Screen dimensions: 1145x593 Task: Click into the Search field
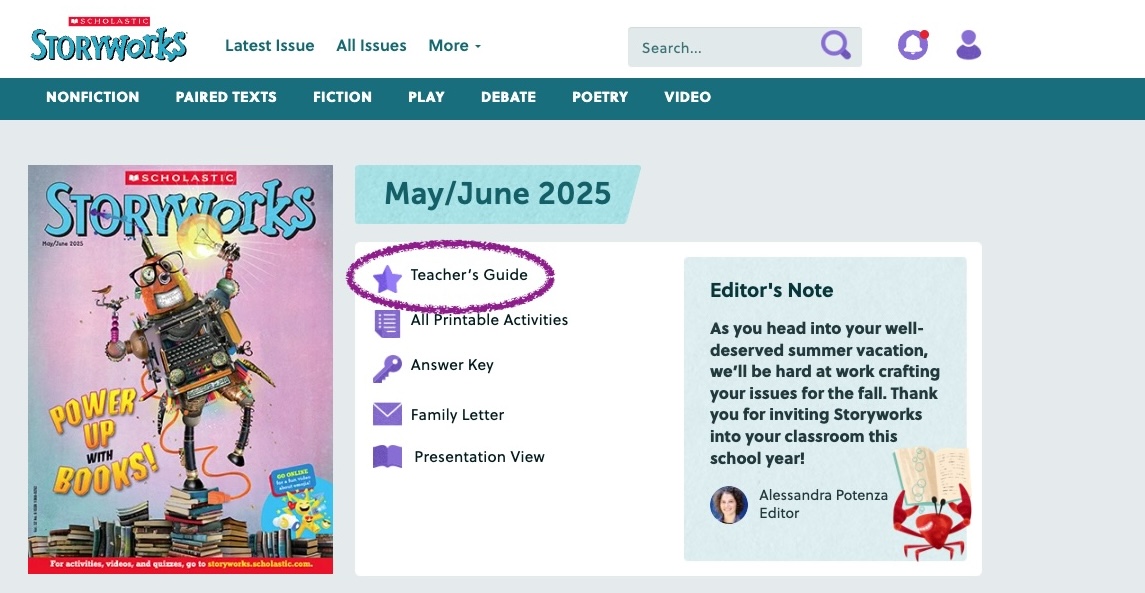725,47
